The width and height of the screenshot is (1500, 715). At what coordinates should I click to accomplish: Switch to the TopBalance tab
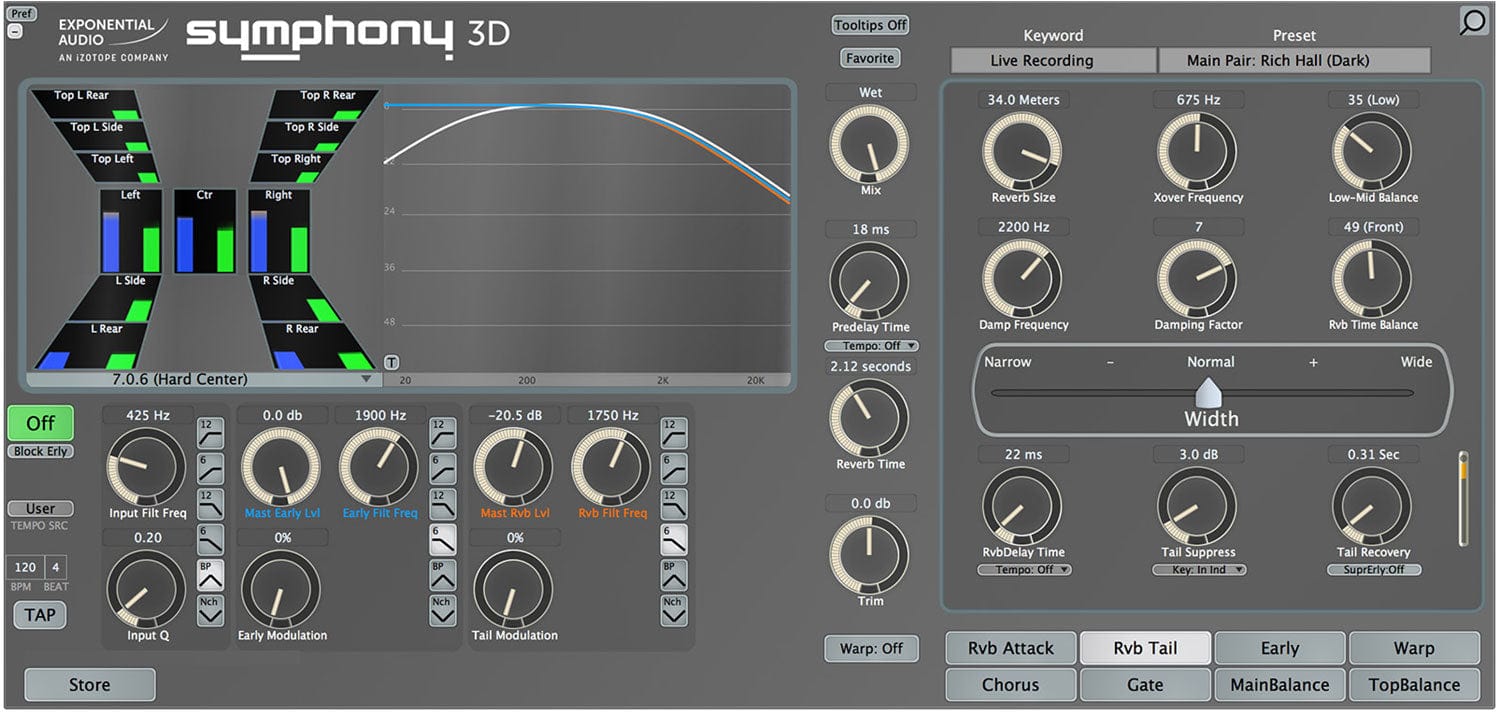pyautogui.click(x=1414, y=685)
